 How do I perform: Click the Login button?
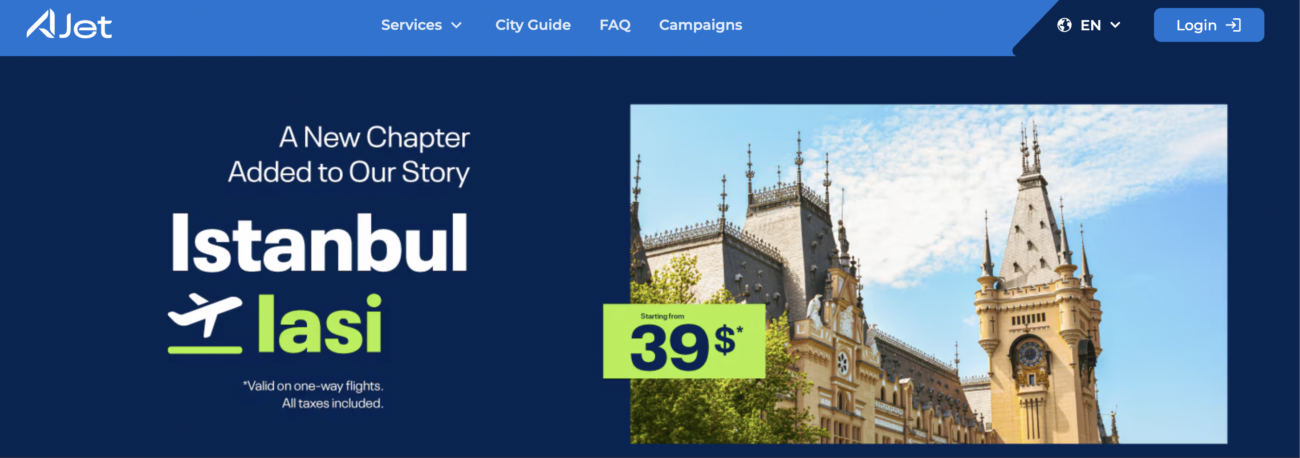click(1208, 25)
